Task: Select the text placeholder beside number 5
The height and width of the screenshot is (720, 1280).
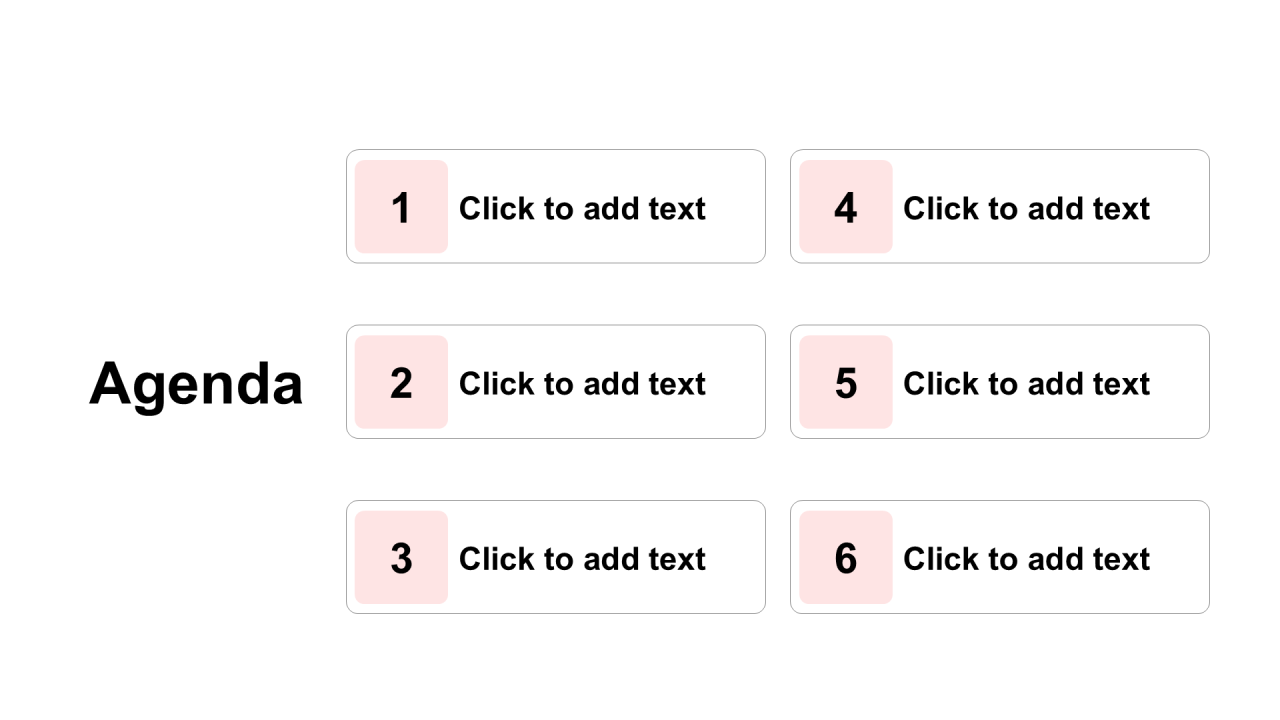Action: coord(1026,383)
